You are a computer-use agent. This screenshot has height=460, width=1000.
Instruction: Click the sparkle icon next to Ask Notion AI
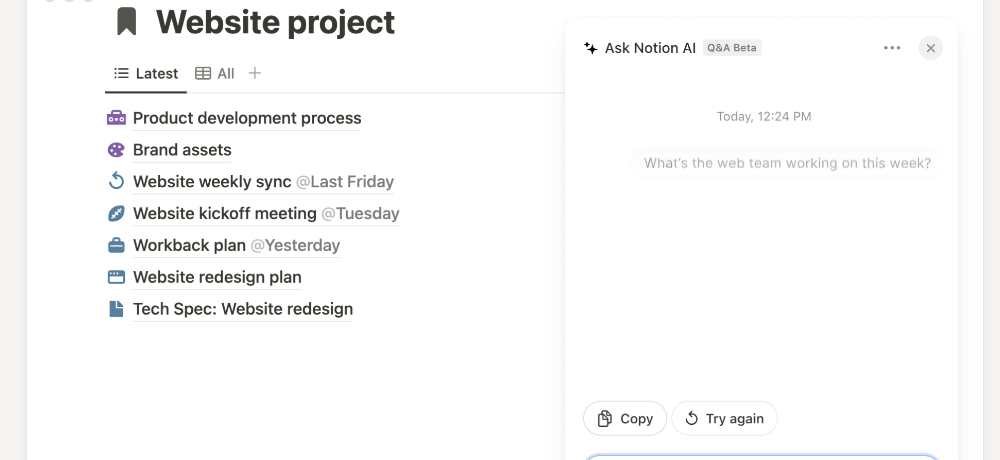(x=591, y=48)
